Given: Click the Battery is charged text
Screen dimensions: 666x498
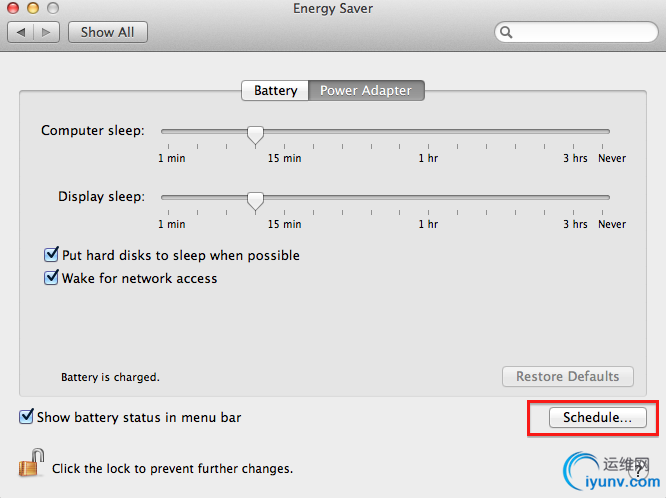Looking at the screenshot, I should pos(110,377).
